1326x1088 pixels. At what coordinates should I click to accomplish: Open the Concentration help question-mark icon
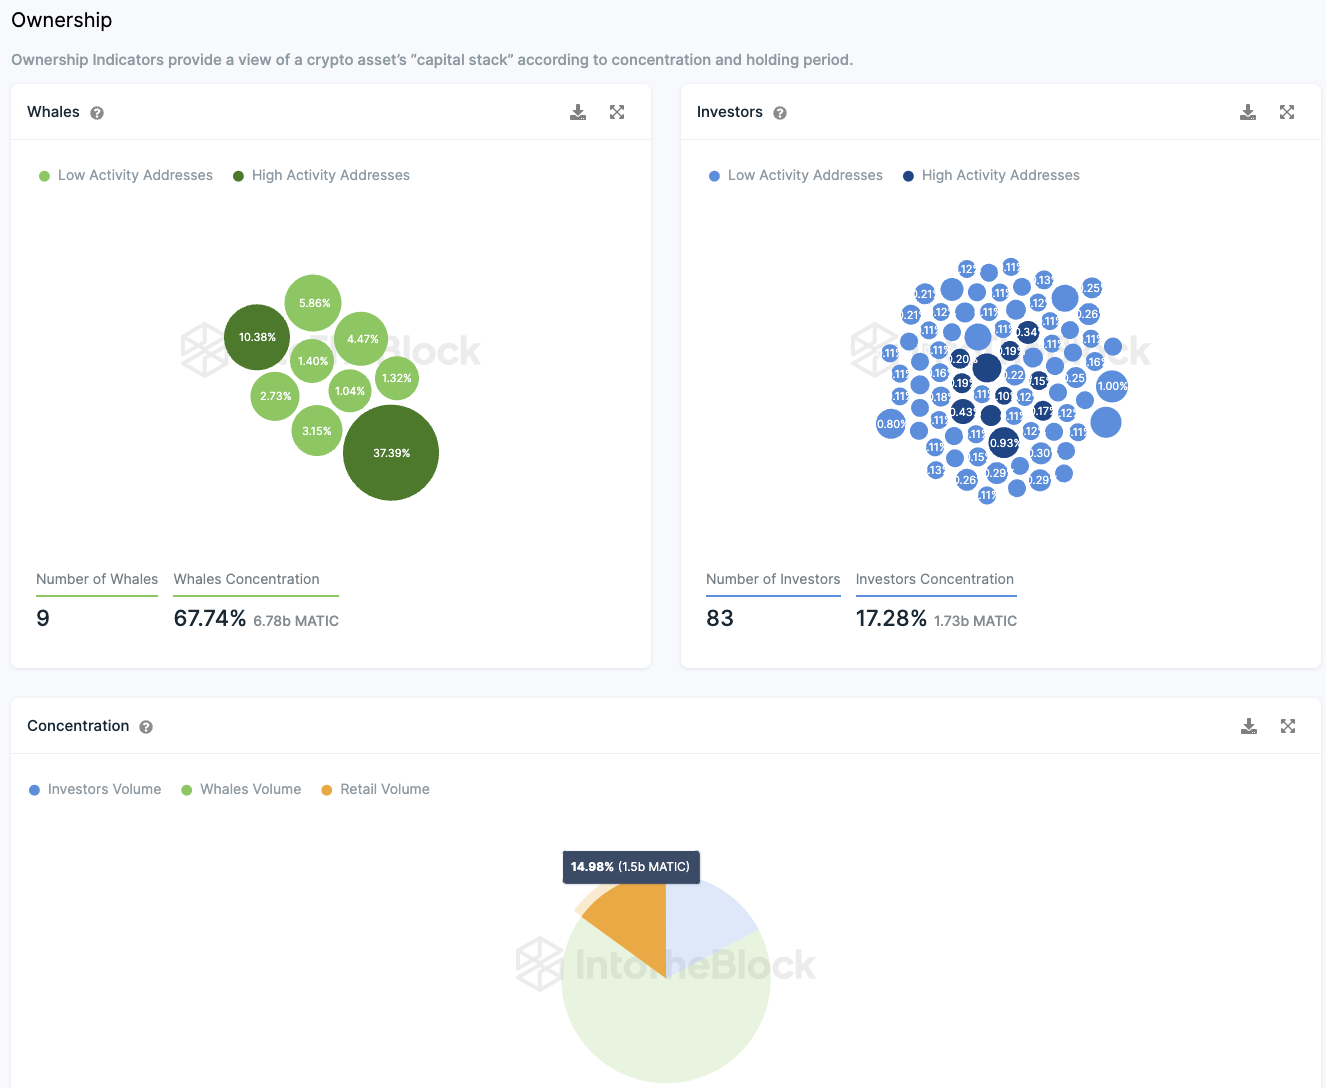point(146,727)
